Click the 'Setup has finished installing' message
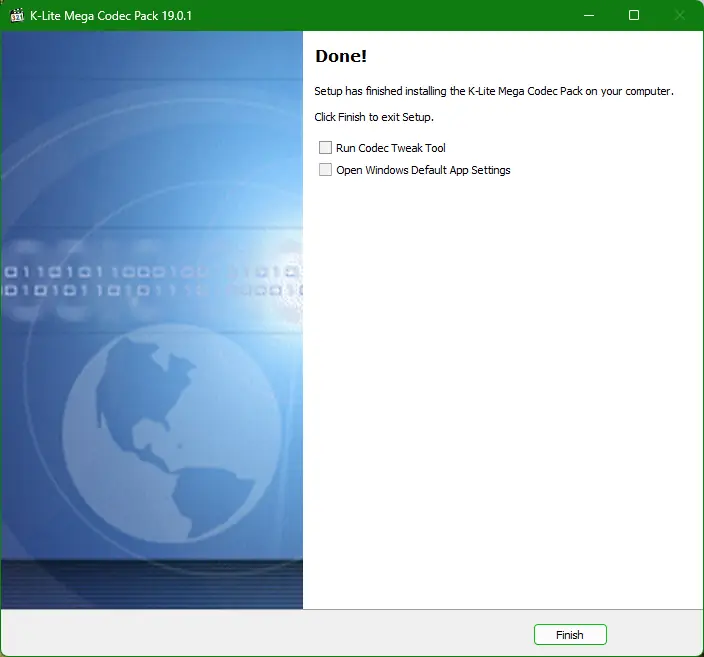This screenshot has height=657, width=704. (x=494, y=91)
